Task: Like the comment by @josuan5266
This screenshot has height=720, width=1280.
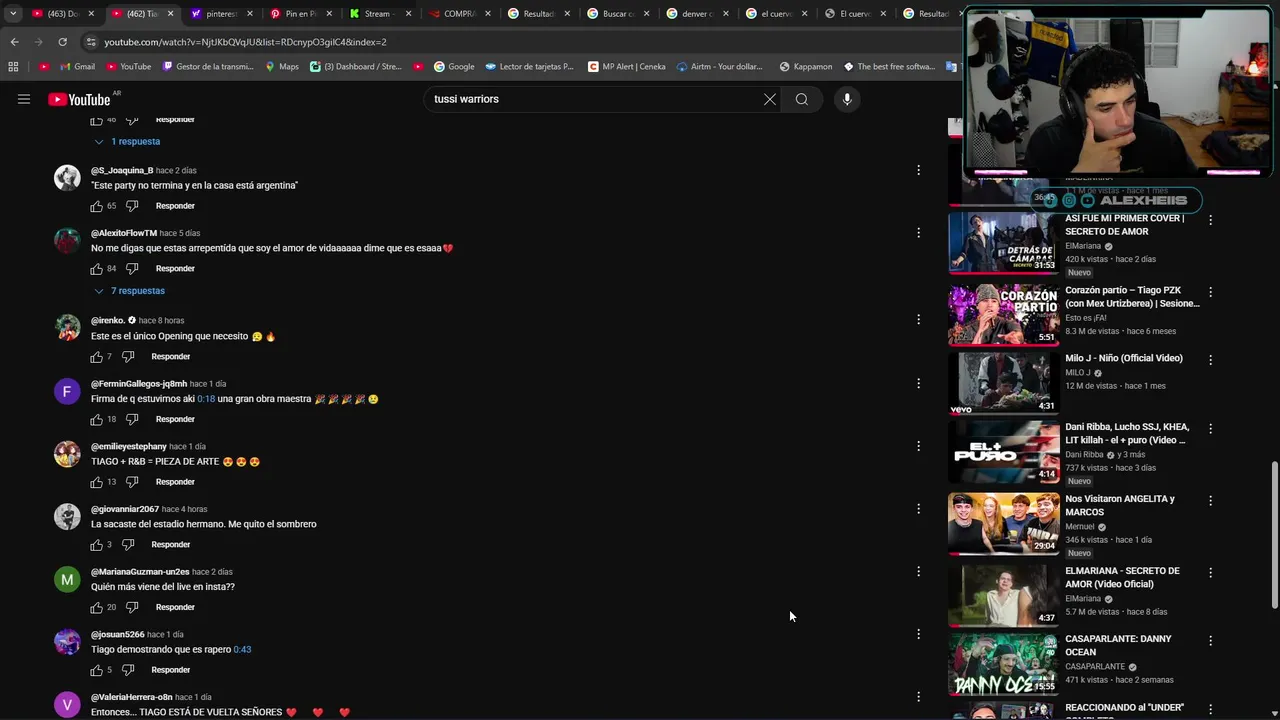Action: (x=97, y=670)
